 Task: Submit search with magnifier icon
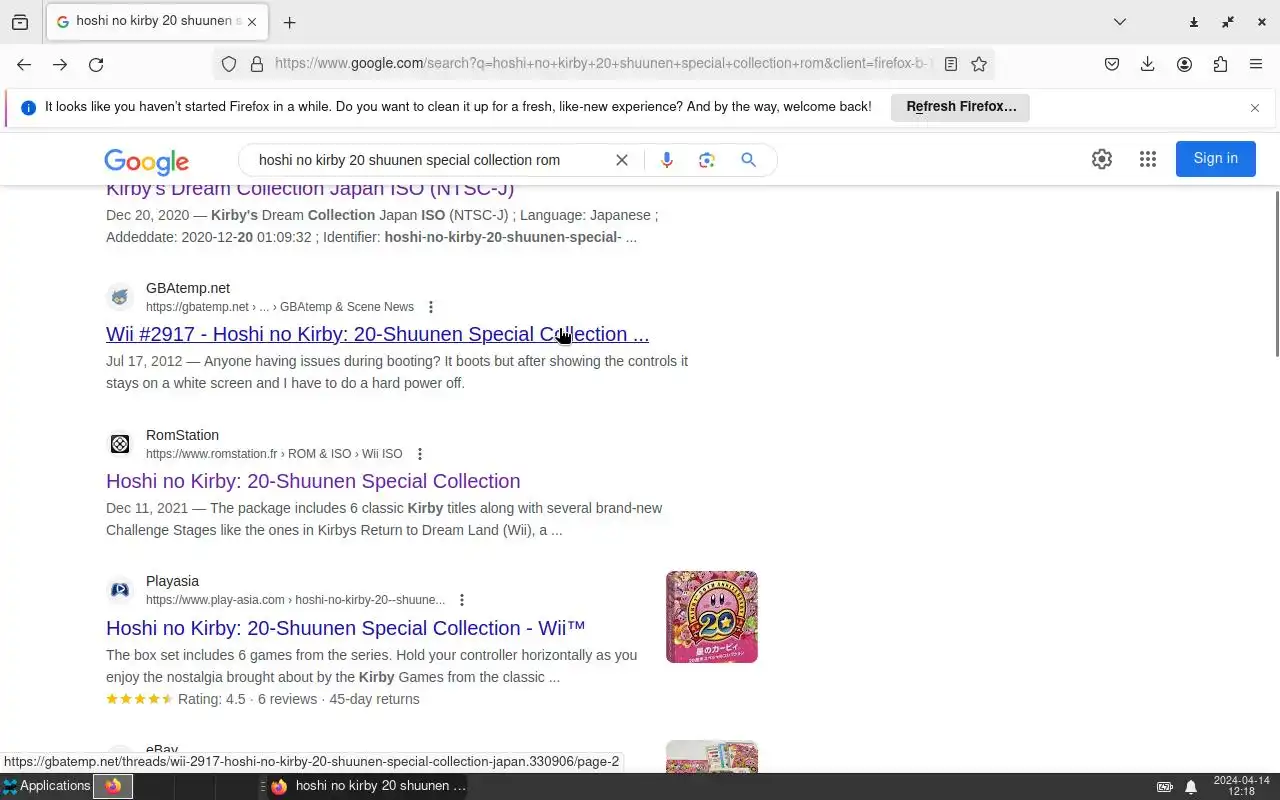coord(748,160)
